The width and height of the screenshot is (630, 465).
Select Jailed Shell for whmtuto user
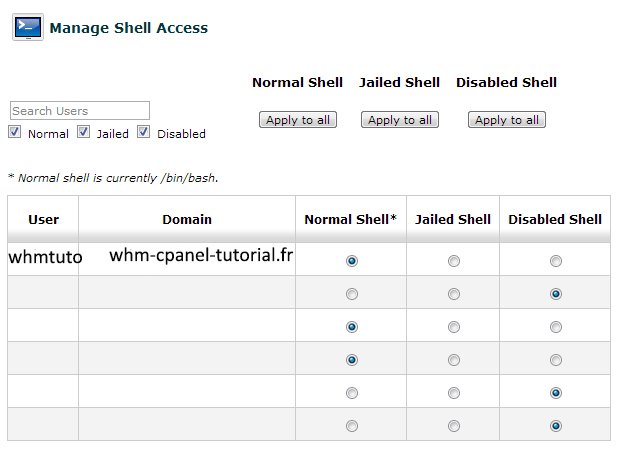(x=454, y=261)
